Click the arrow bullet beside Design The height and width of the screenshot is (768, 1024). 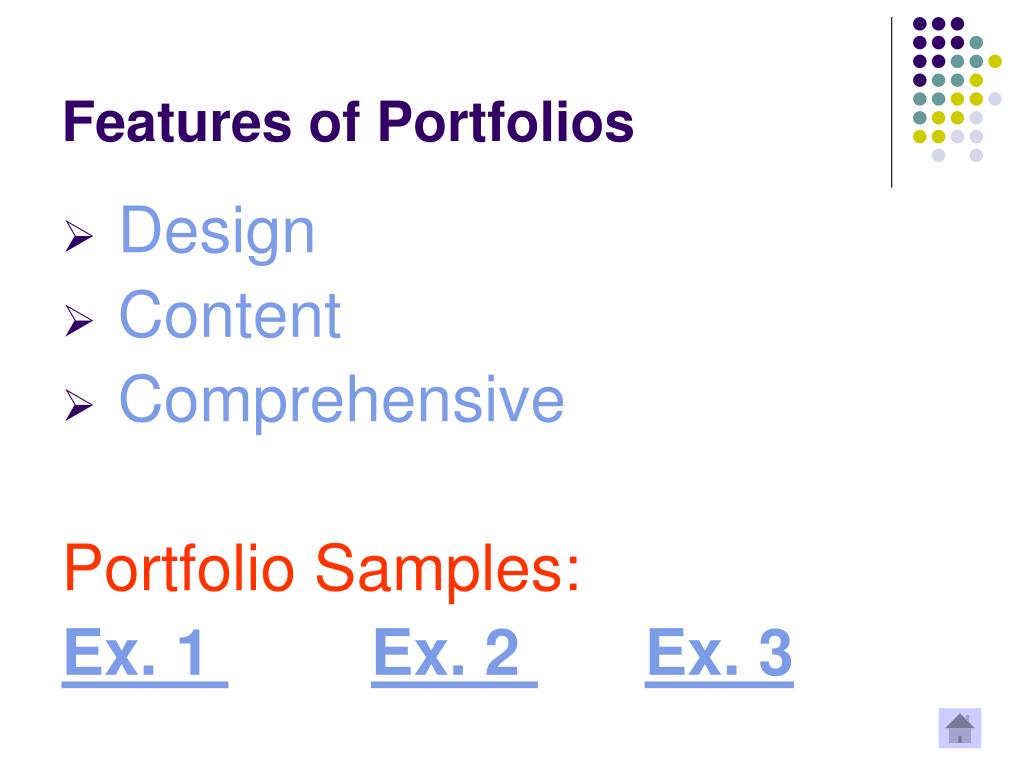coord(78,236)
